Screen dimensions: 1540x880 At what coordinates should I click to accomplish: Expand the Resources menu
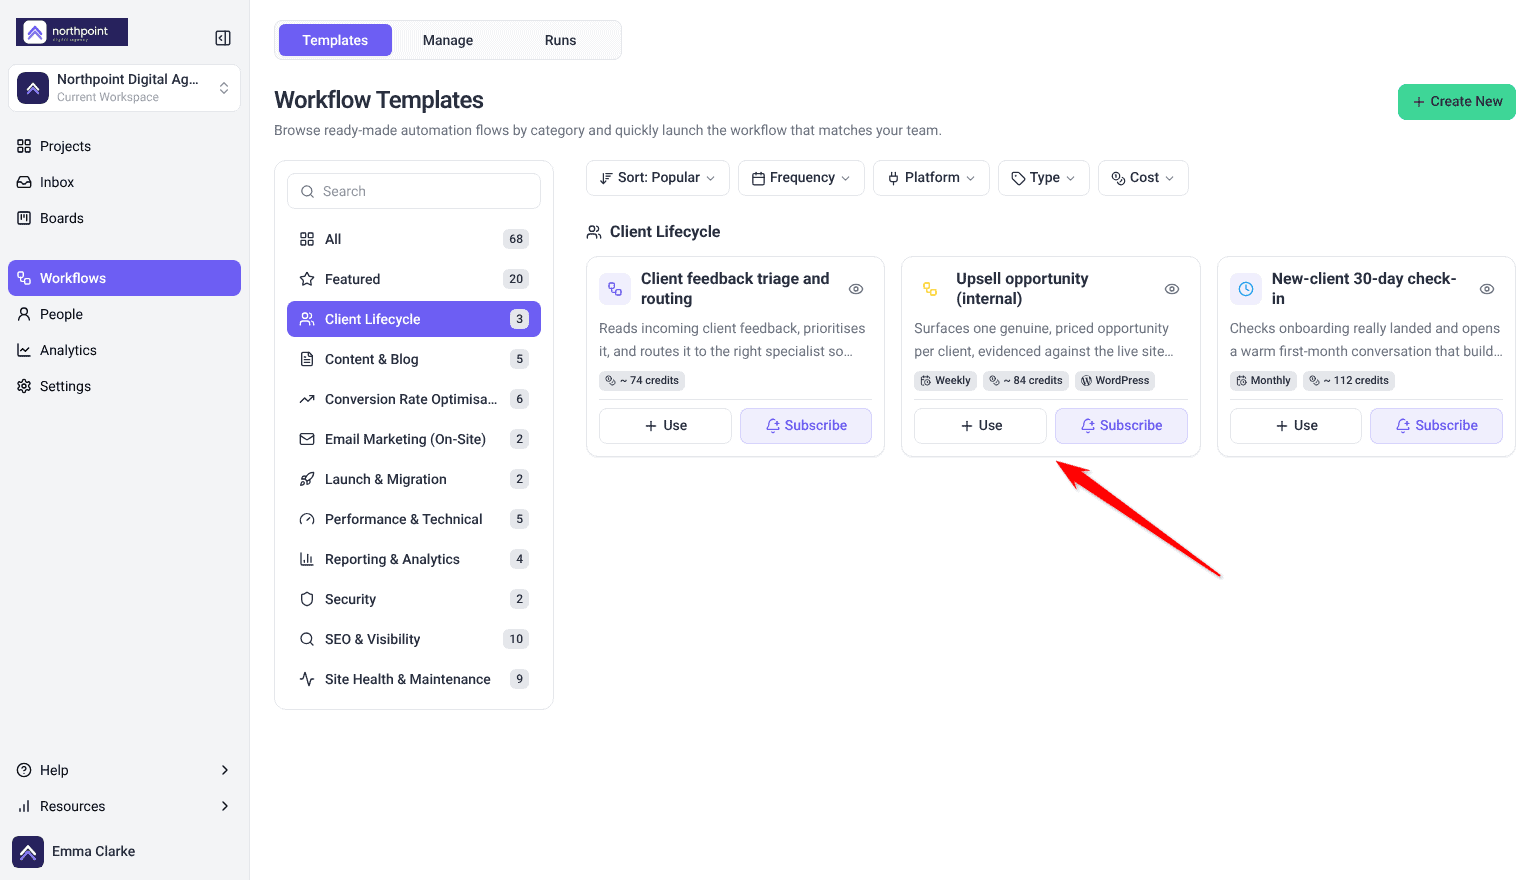click(124, 806)
